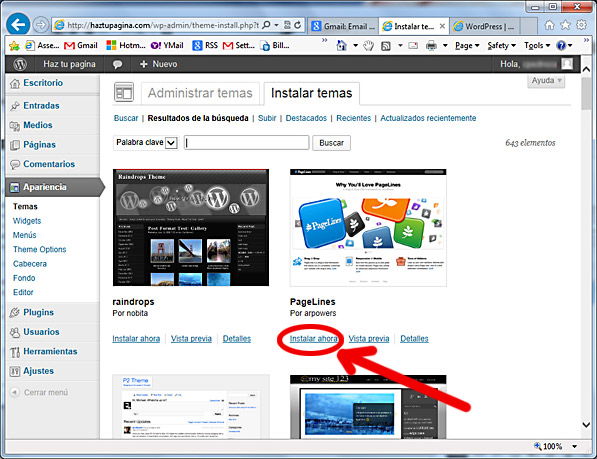Click the command bar Home icon
597x459 pixels.
coord(342,46)
